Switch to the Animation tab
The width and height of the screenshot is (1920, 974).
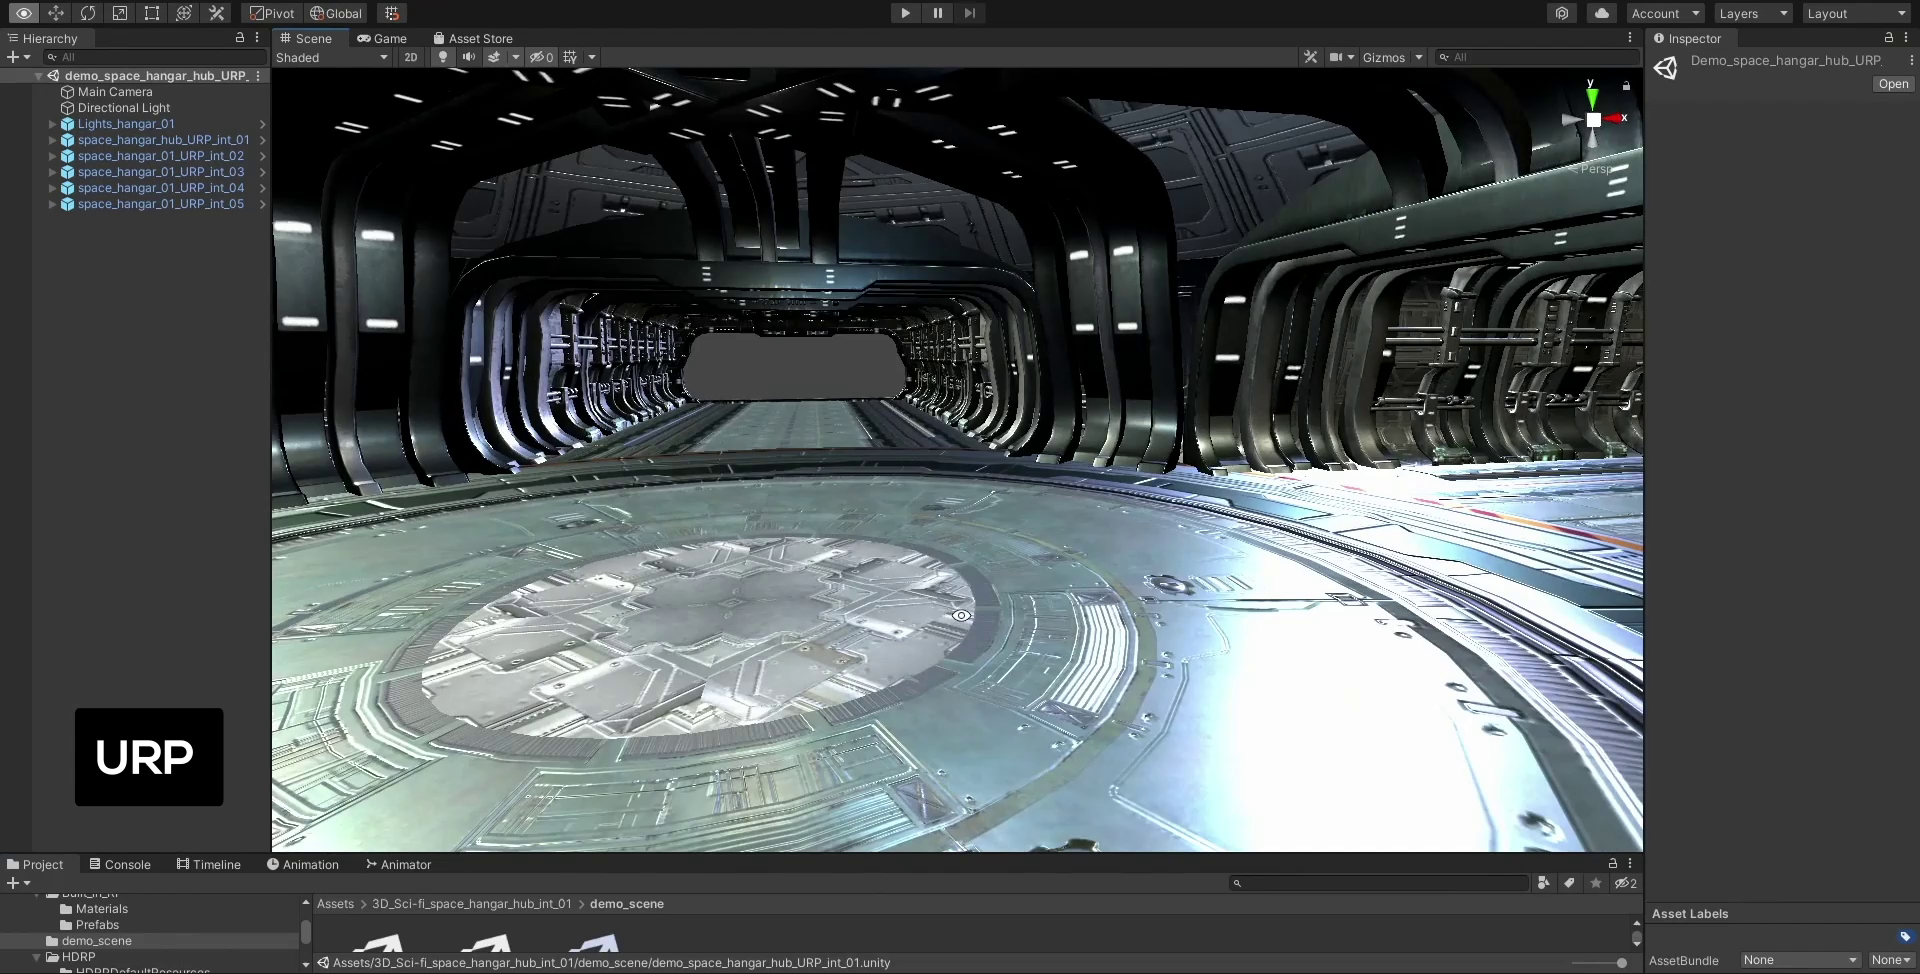click(303, 864)
